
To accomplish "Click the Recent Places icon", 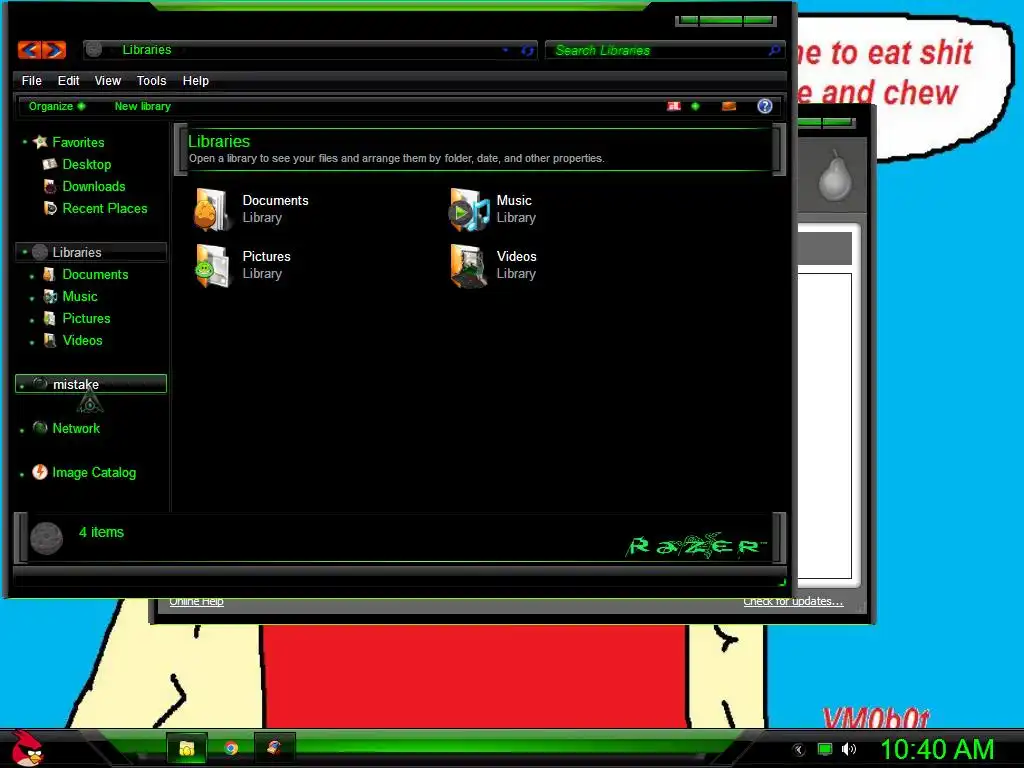I will (x=50, y=208).
